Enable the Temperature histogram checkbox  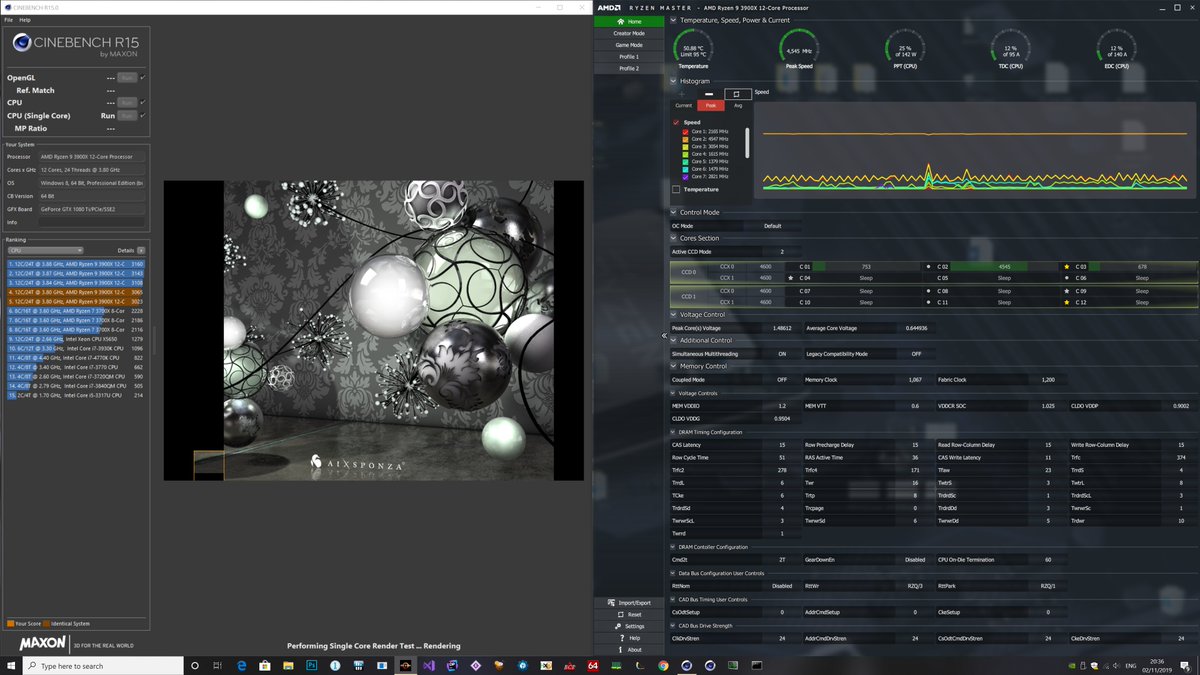[x=677, y=189]
